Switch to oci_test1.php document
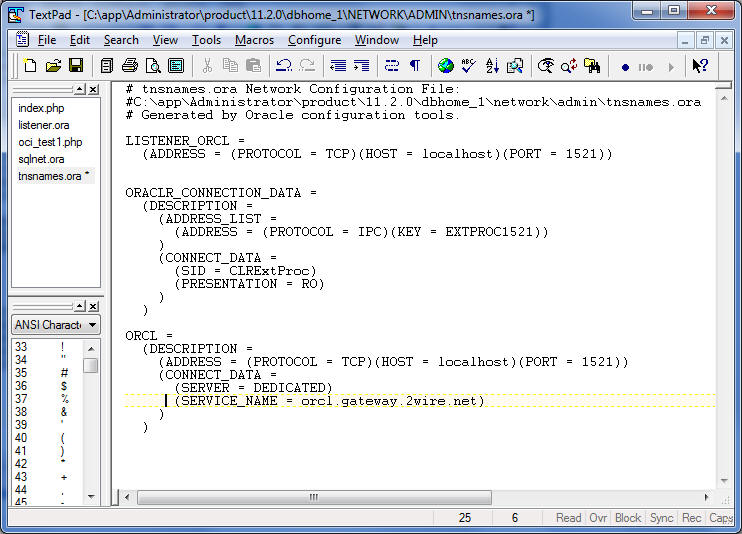The height and width of the screenshot is (534, 742). pos(50,142)
